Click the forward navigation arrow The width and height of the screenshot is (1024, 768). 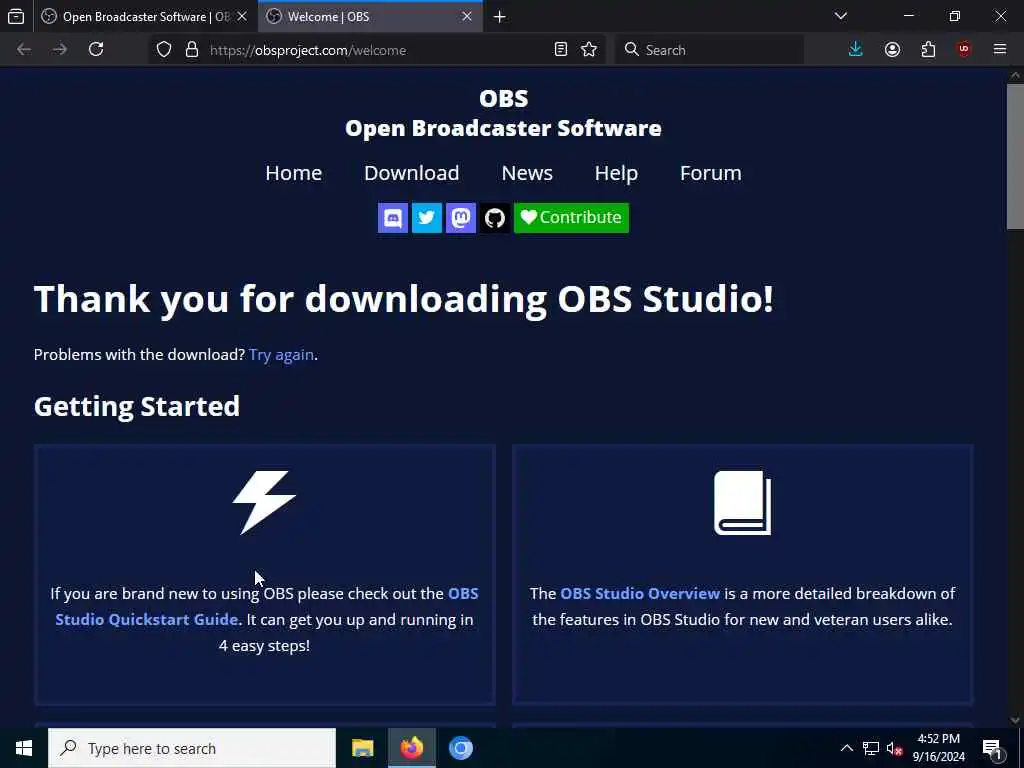[x=59, y=50]
